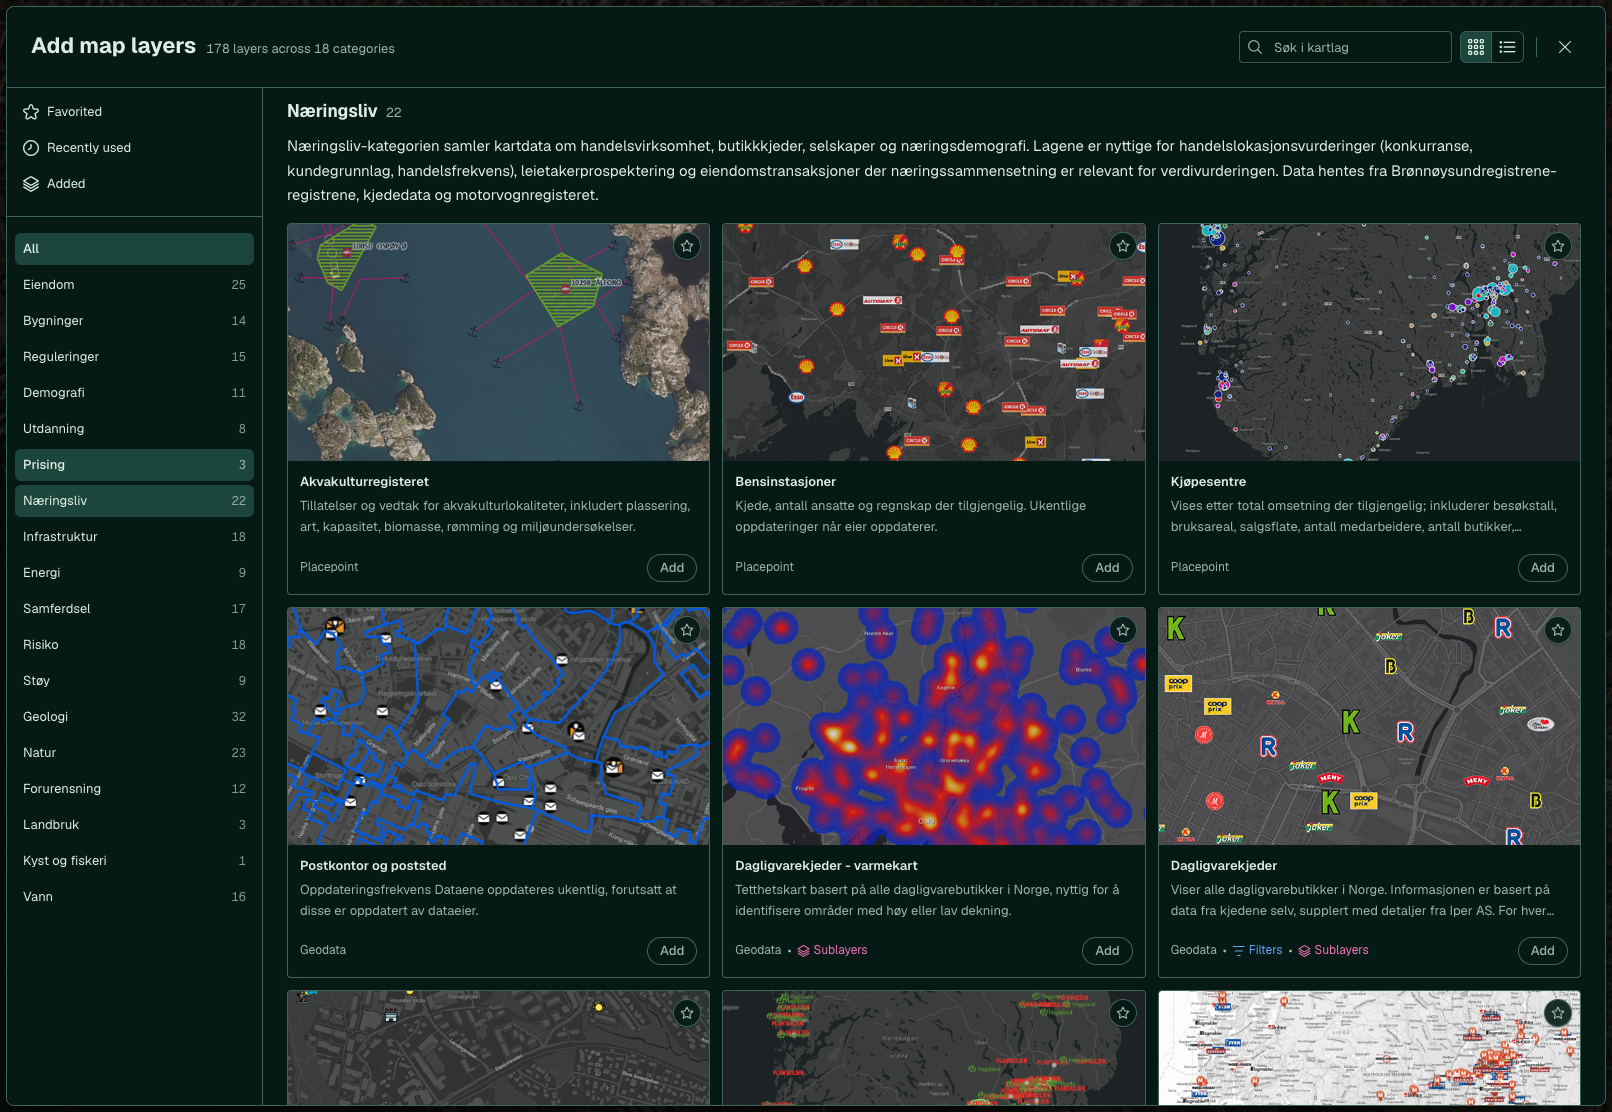1612x1112 pixels.
Task: Open the Vann category
Action: tap(134, 897)
